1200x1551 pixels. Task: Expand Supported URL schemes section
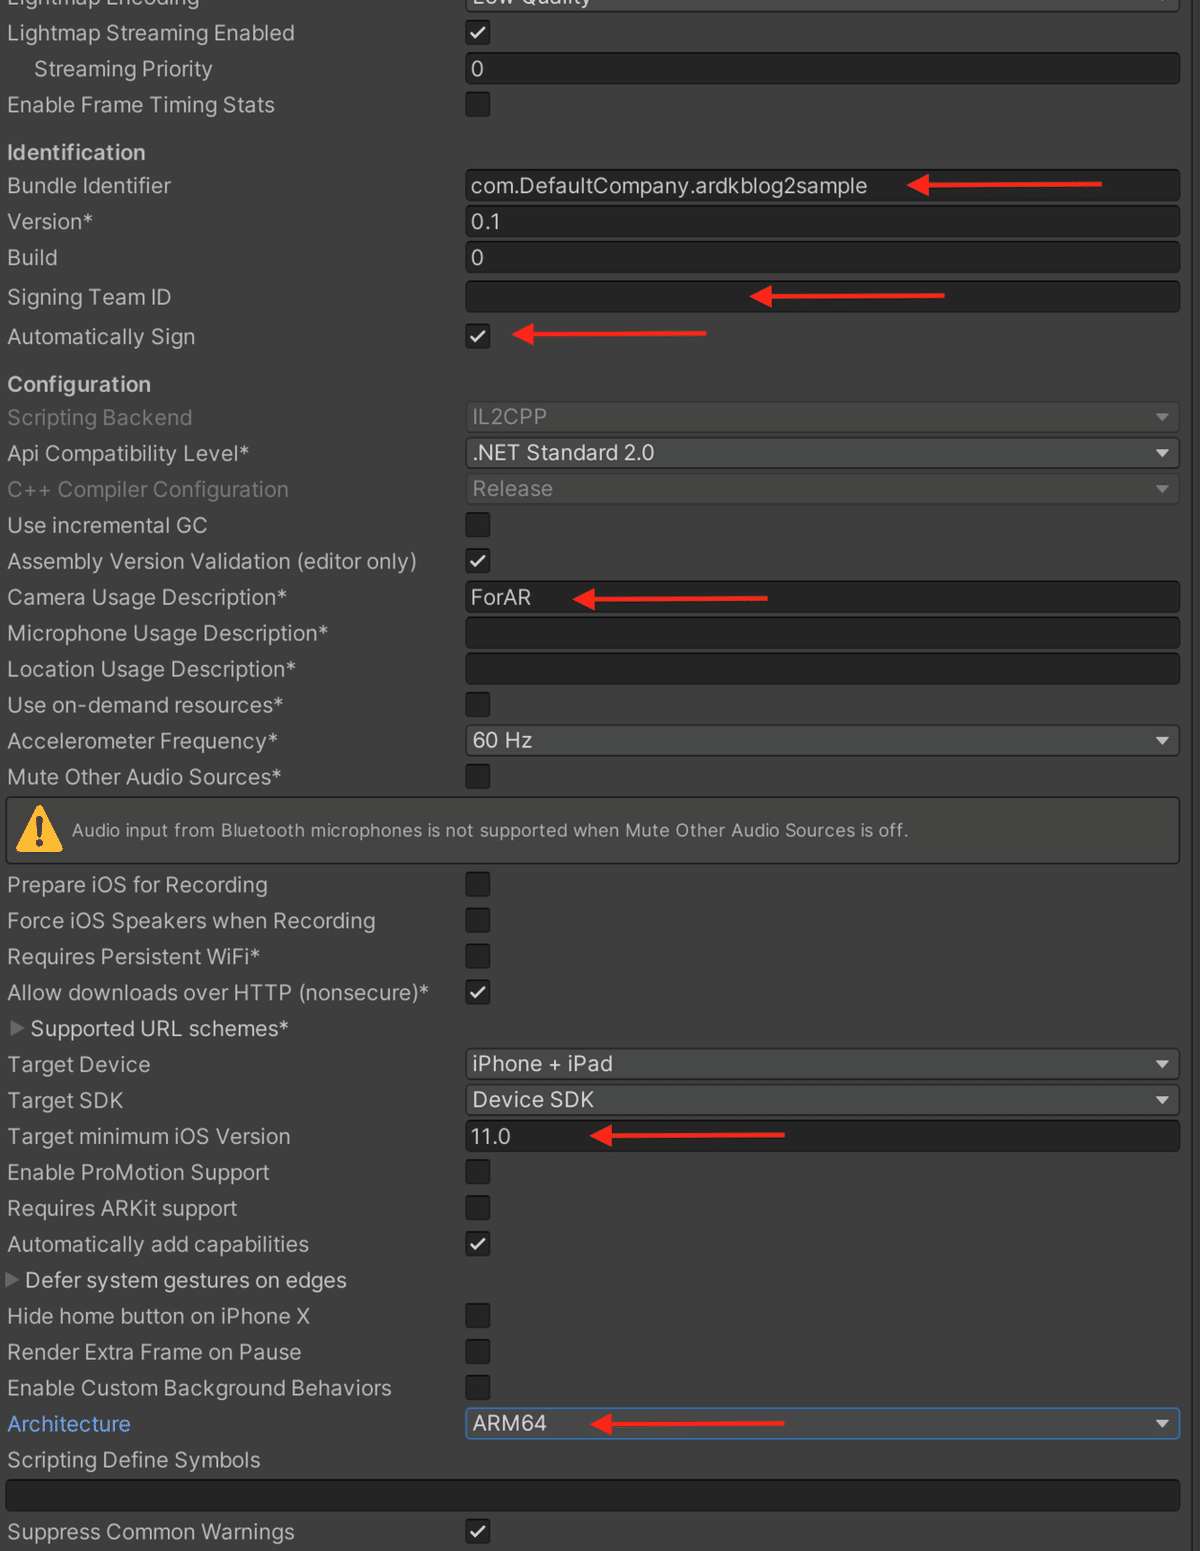[16, 1028]
